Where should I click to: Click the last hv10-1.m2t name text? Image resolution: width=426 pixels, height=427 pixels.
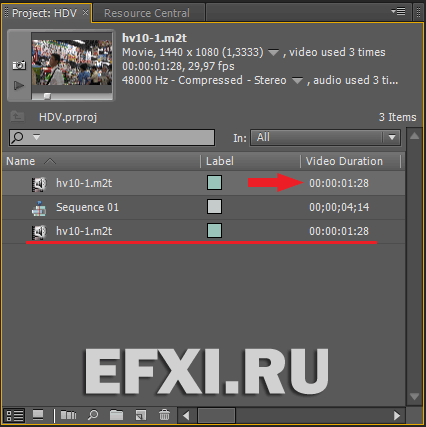click(x=84, y=231)
